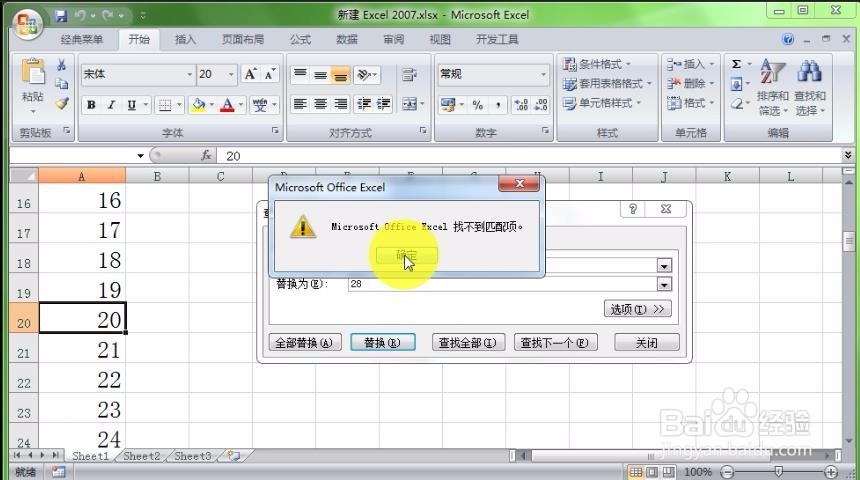Merge and center cells
This screenshot has width=860, height=480.
(410, 104)
